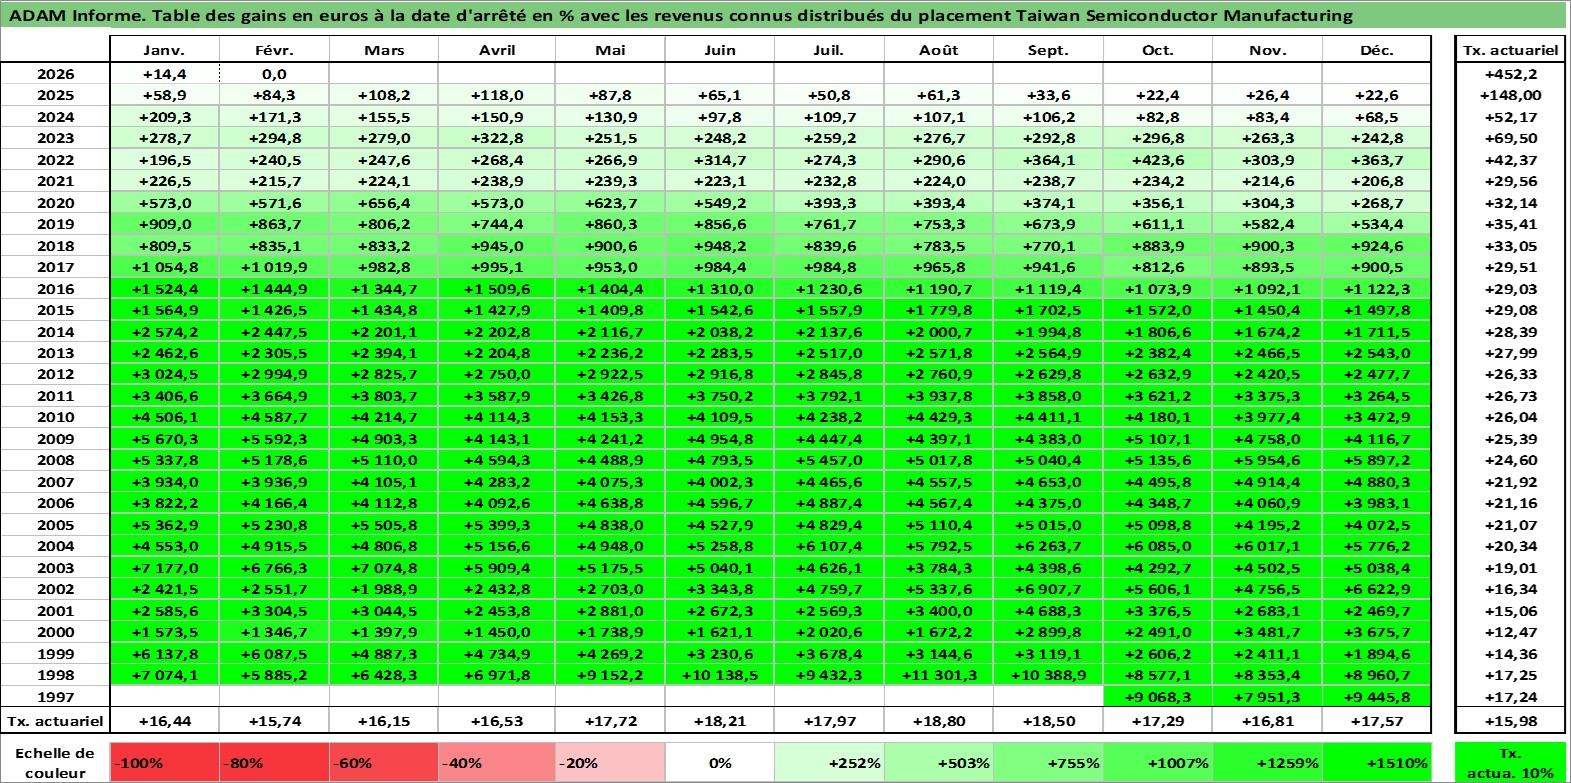
Task: Click the 1998 June value +10 138,5
Action: pos(720,675)
